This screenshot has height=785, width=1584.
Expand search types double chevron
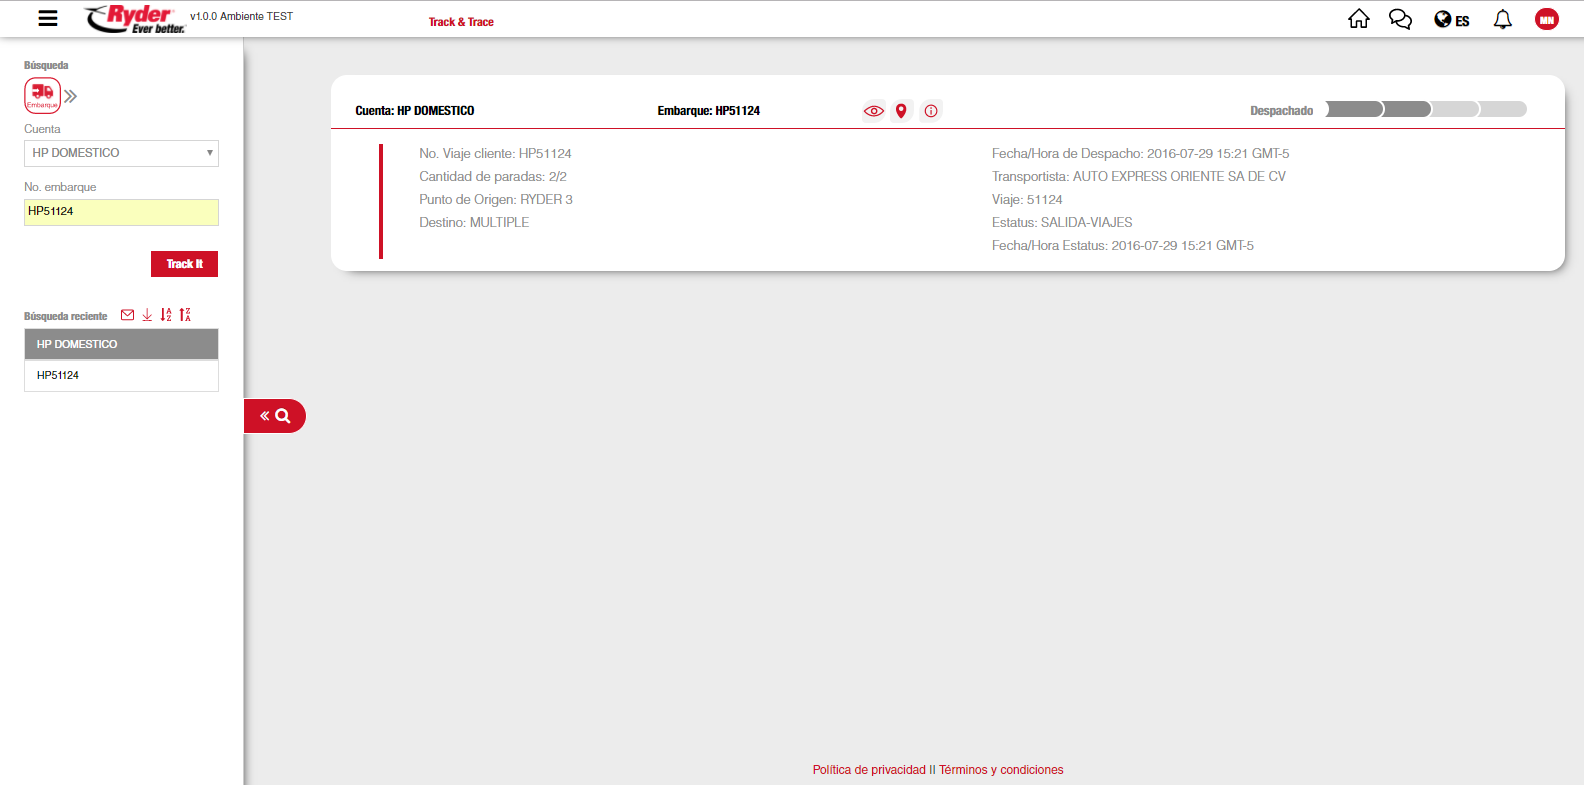(x=71, y=96)
